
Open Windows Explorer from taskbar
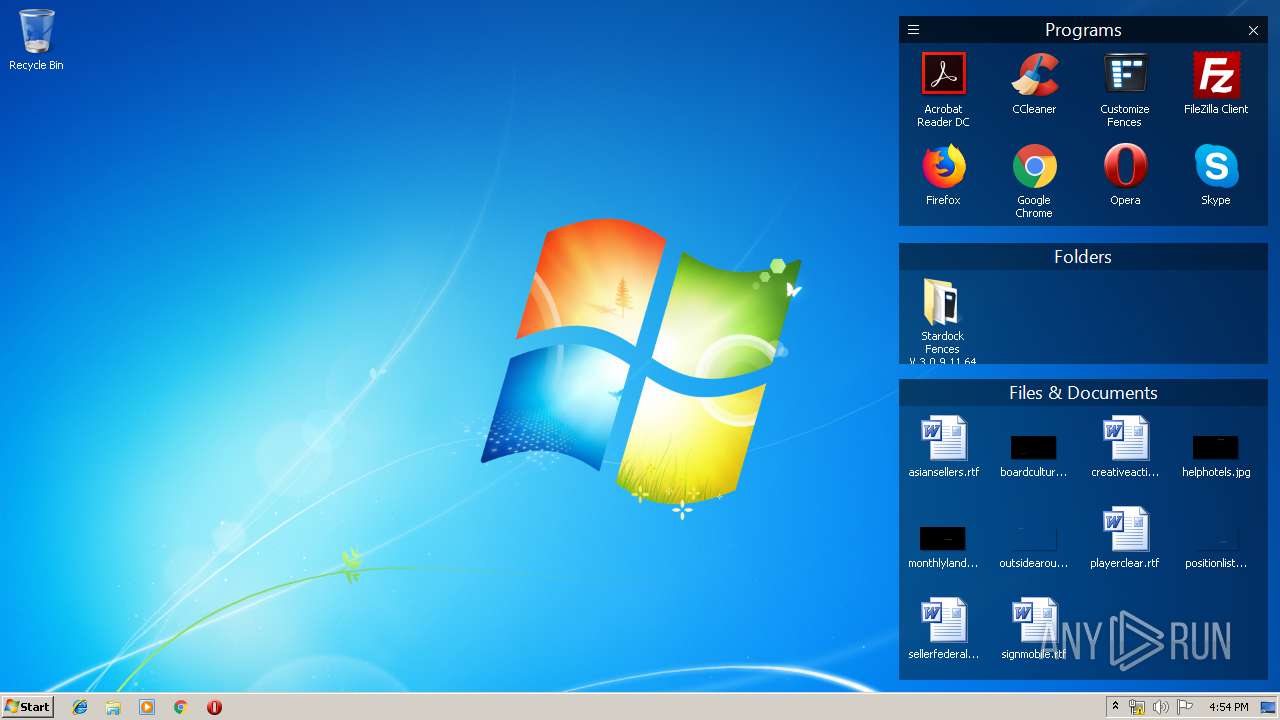coord(113,707)
